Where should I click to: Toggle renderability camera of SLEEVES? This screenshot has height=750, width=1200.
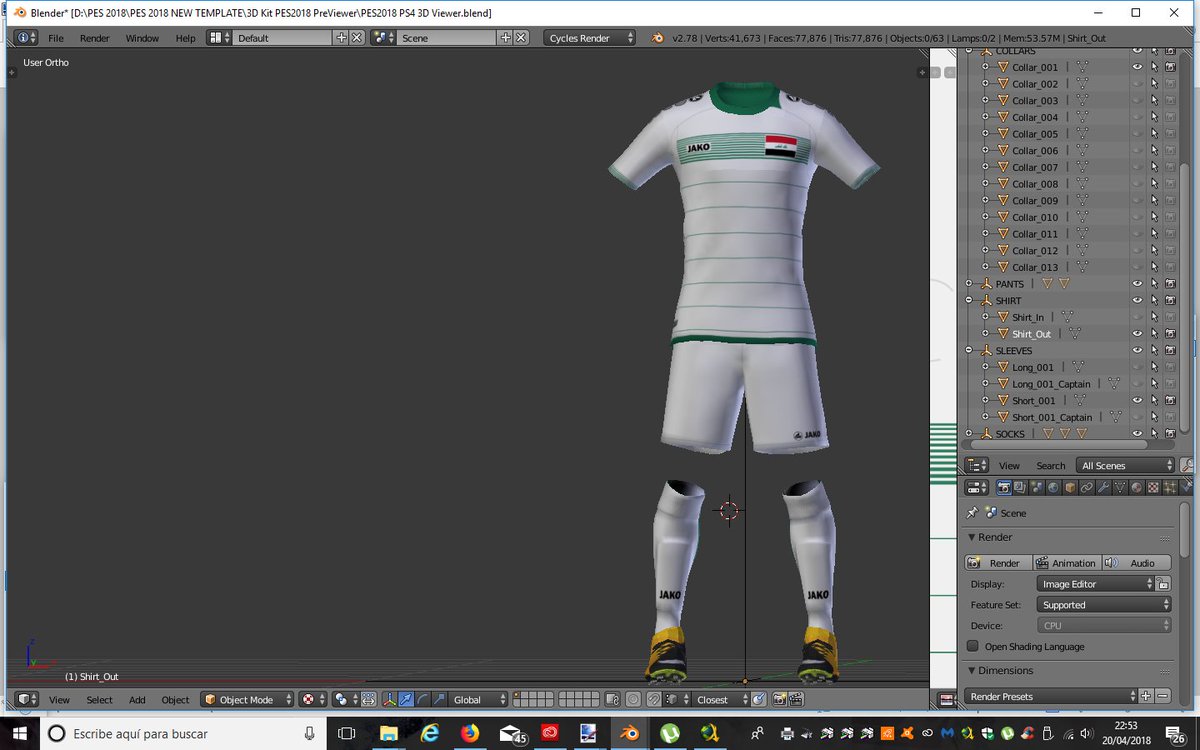click(1170, 351)
